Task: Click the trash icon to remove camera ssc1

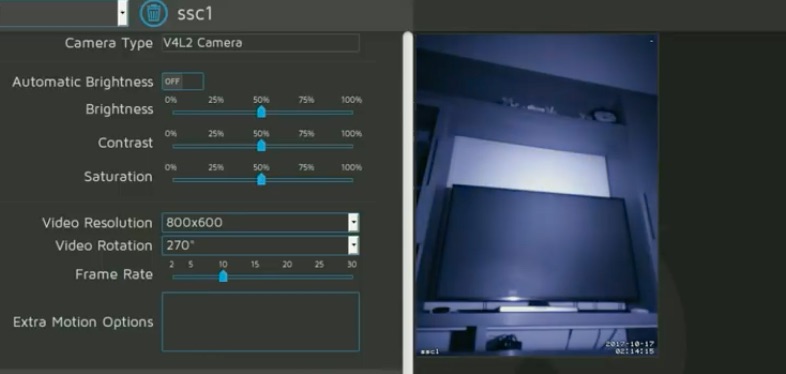Action: (x=153, y=13)
